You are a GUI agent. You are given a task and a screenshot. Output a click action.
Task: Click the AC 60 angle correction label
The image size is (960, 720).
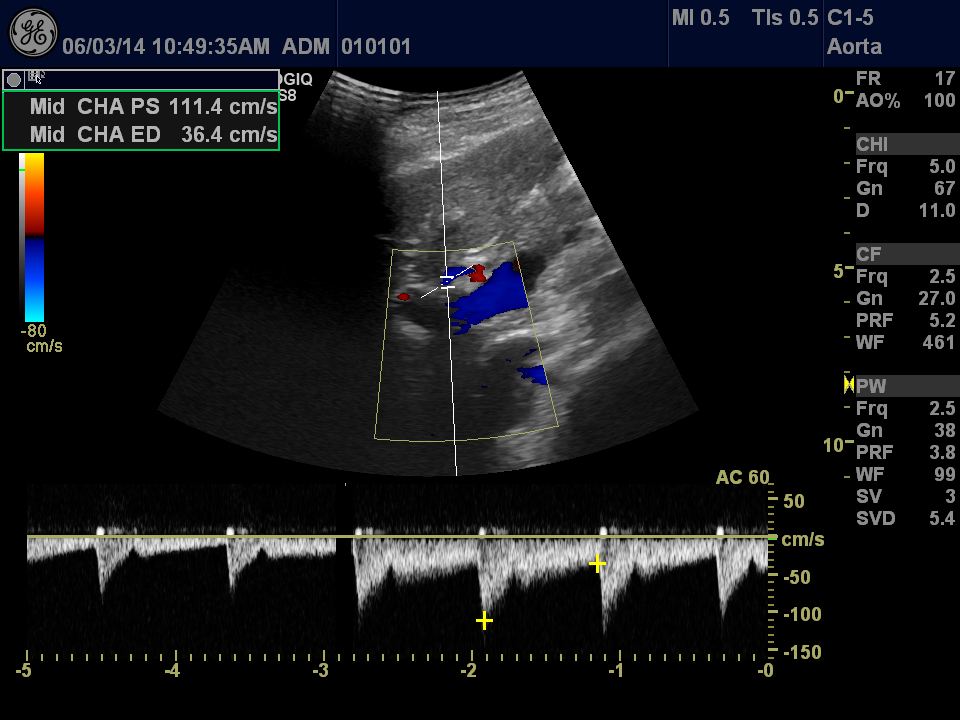(742, 477)
